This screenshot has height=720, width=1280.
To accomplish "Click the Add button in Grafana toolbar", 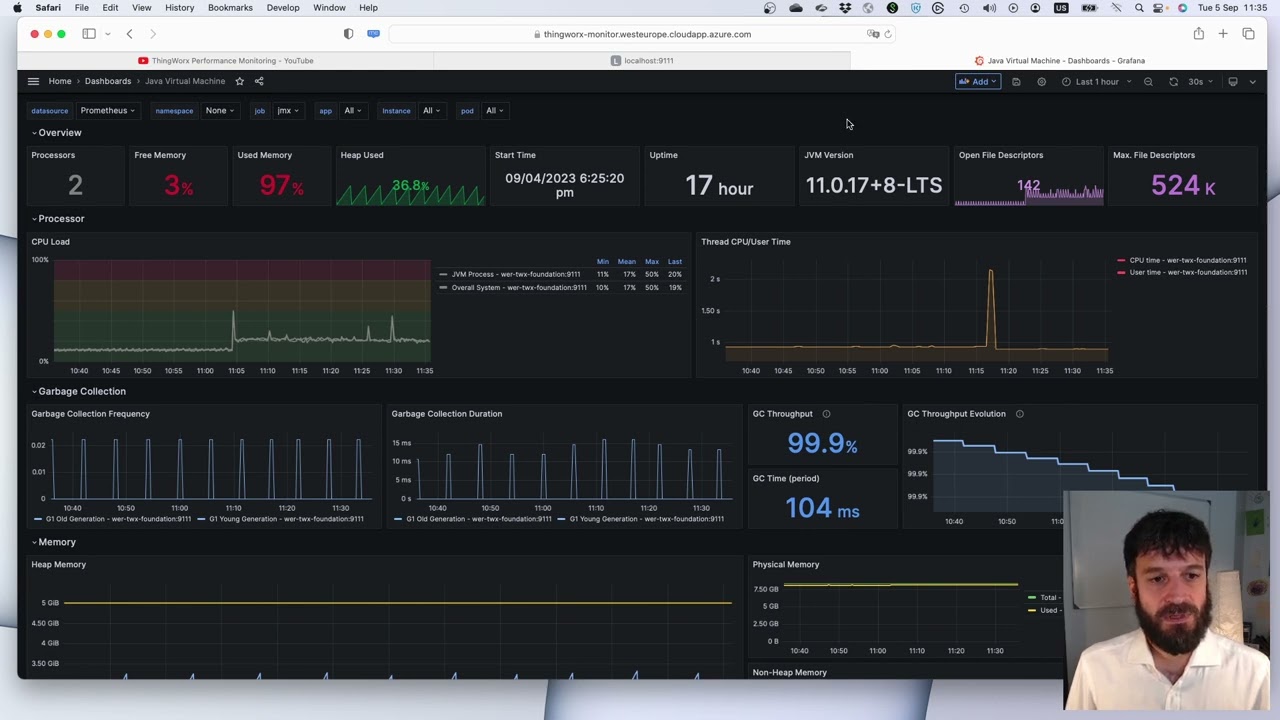I will click(x=977, y=82).
